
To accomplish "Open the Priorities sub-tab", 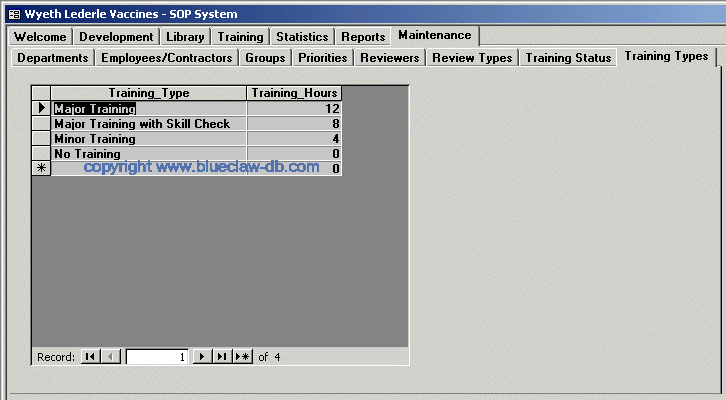I will [323, 58].
